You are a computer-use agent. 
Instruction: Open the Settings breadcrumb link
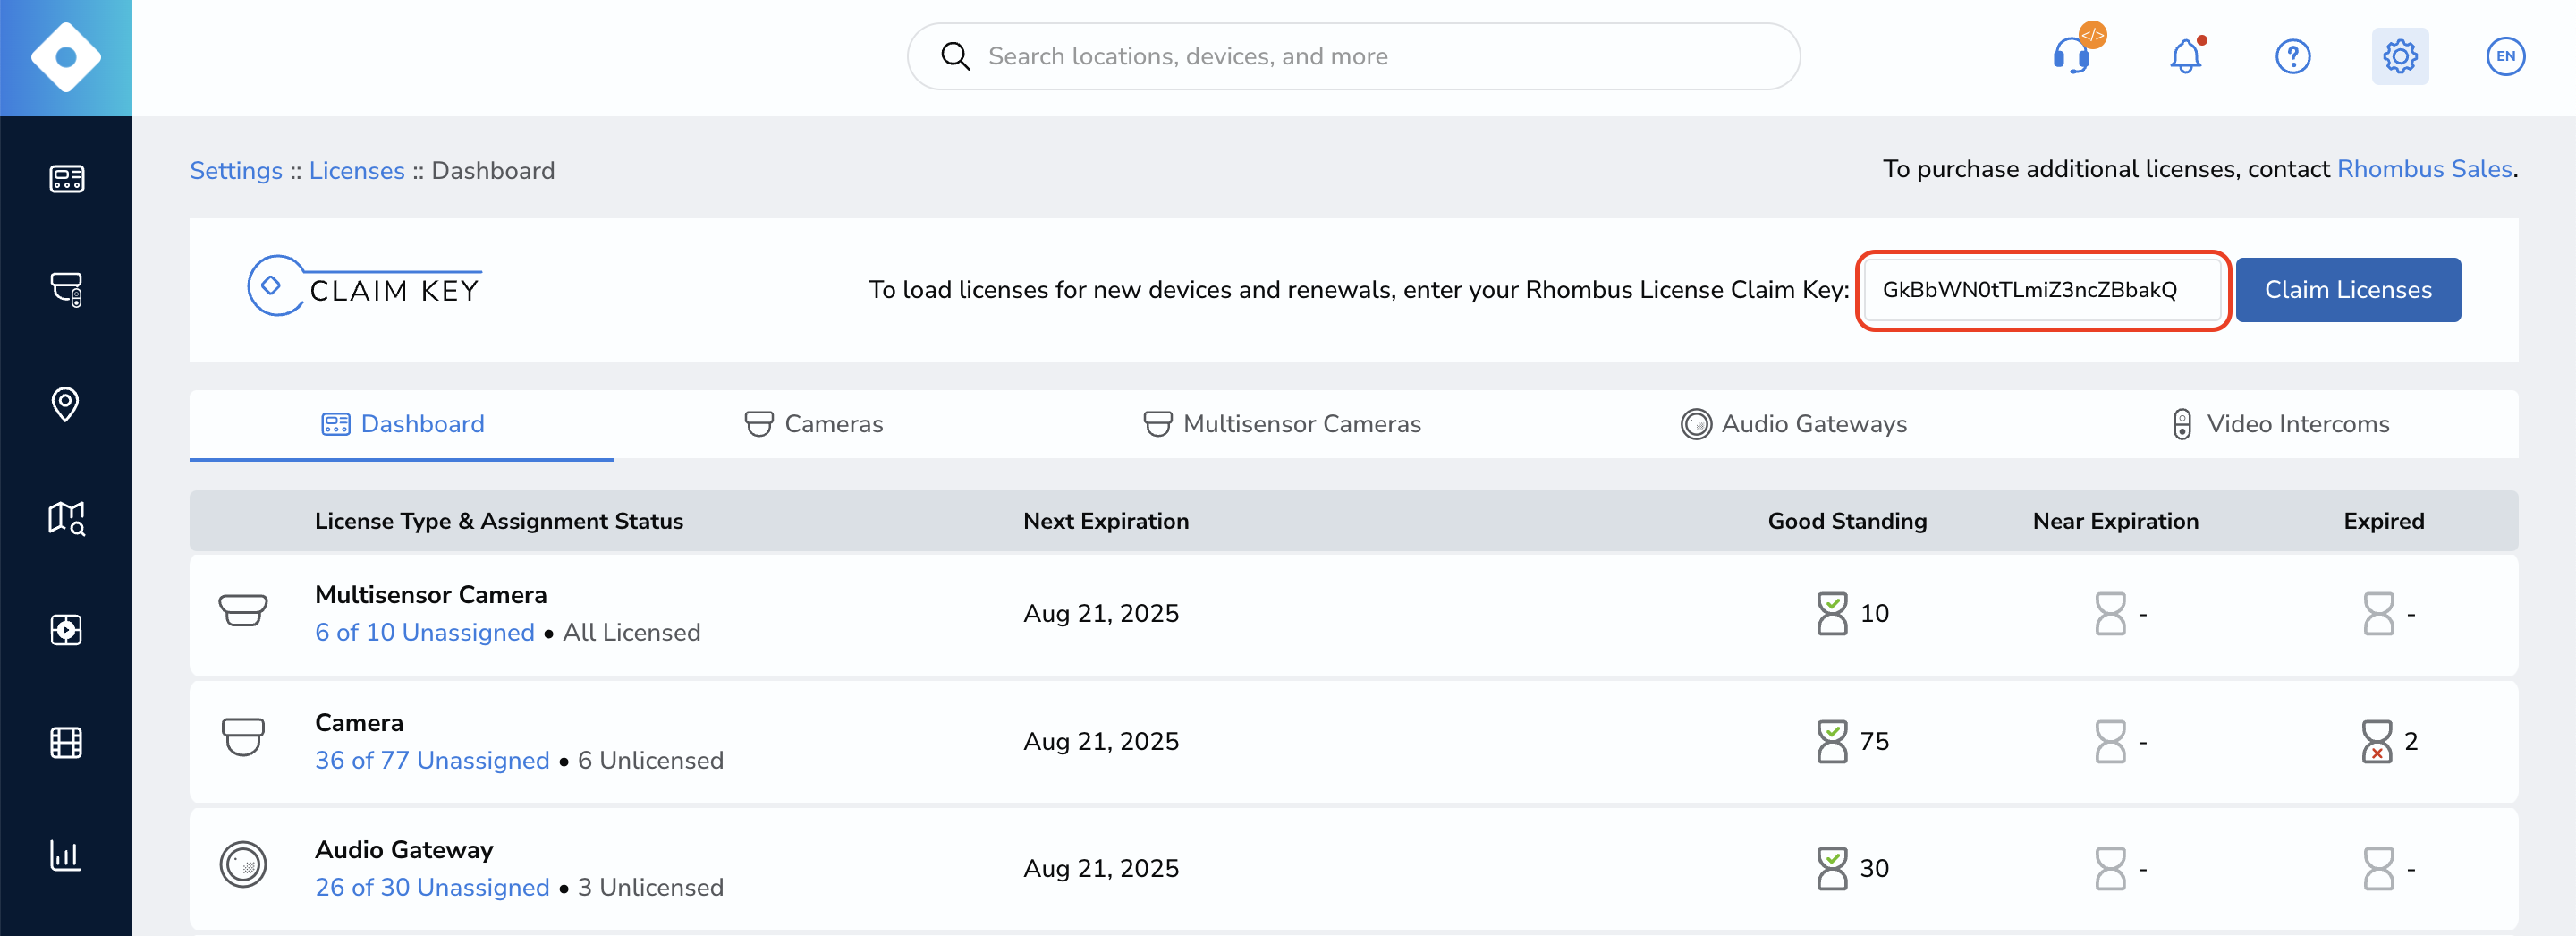[x=236, y=171]
